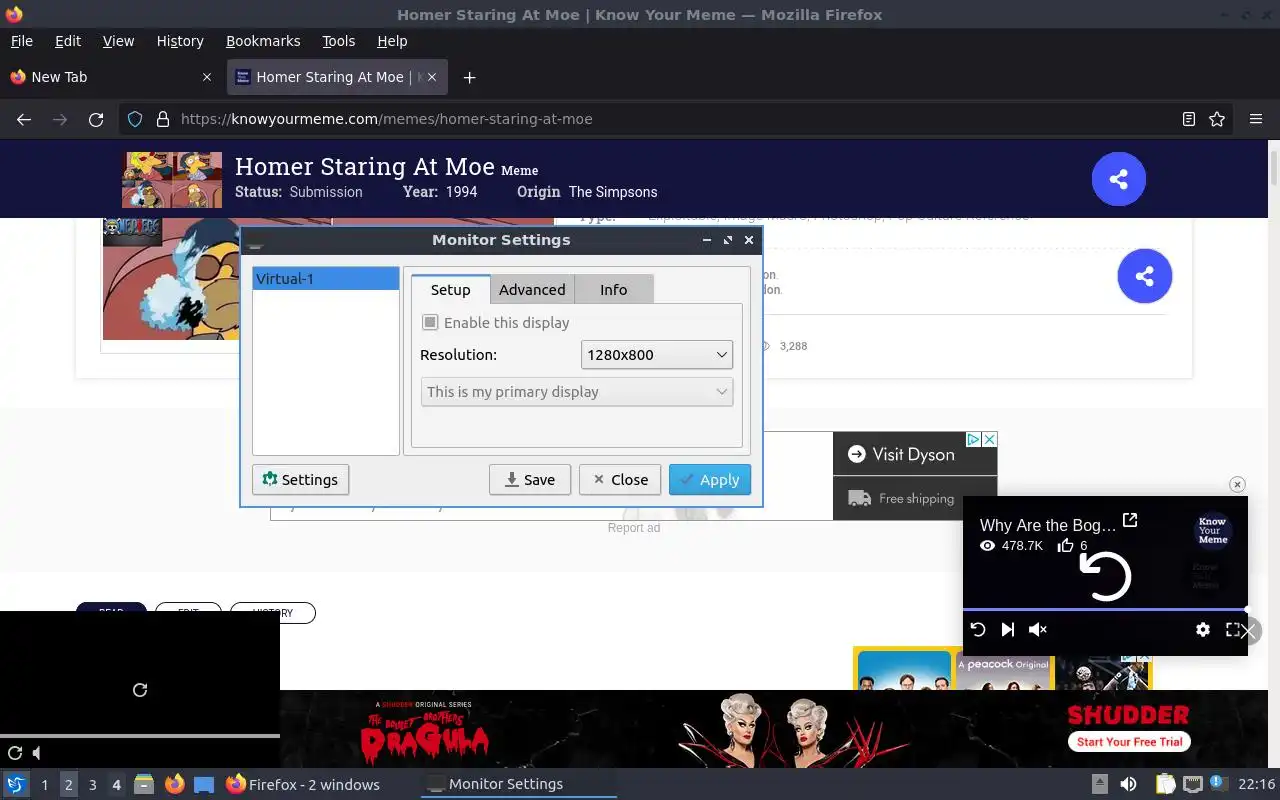
Task: Close the Dyson ad with X icon
Action: 989,439
